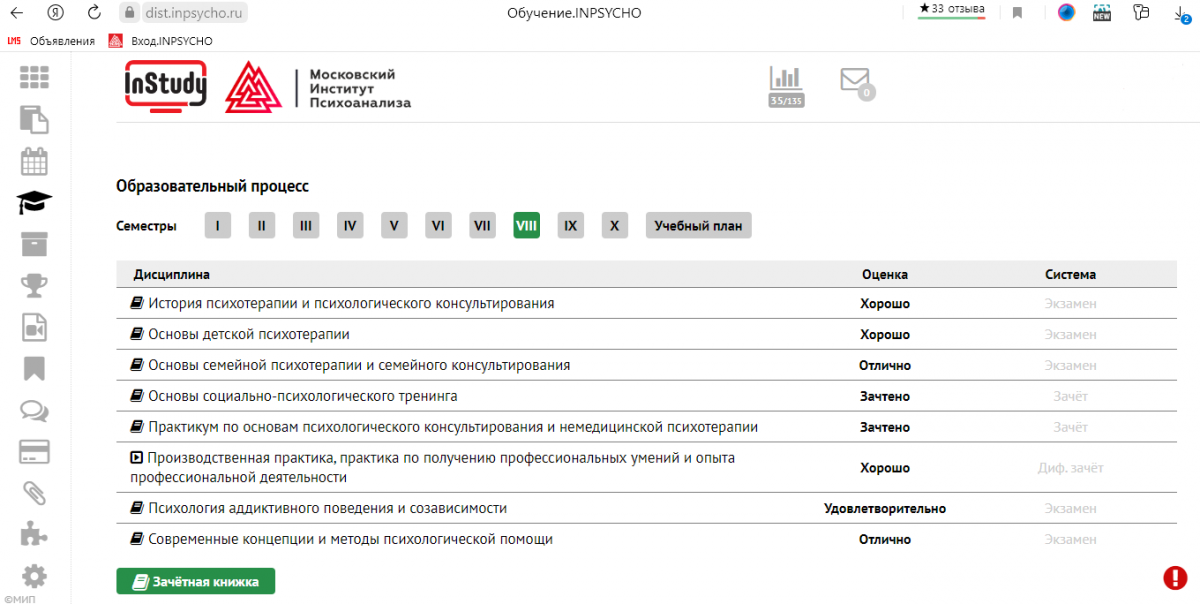Open the settings gear in sidebar

tap(34, 576)
